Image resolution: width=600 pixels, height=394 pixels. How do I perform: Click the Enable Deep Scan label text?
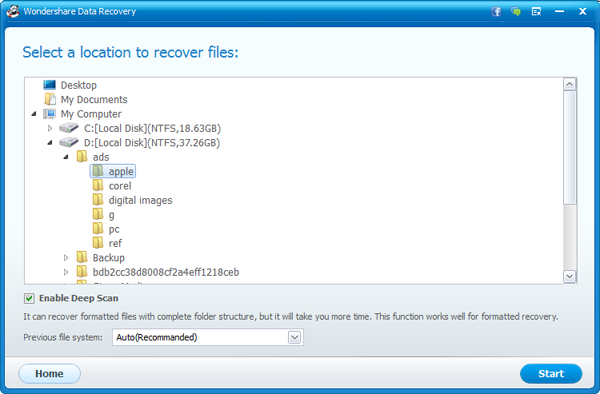pyautogui.click(x=78, y=298)
